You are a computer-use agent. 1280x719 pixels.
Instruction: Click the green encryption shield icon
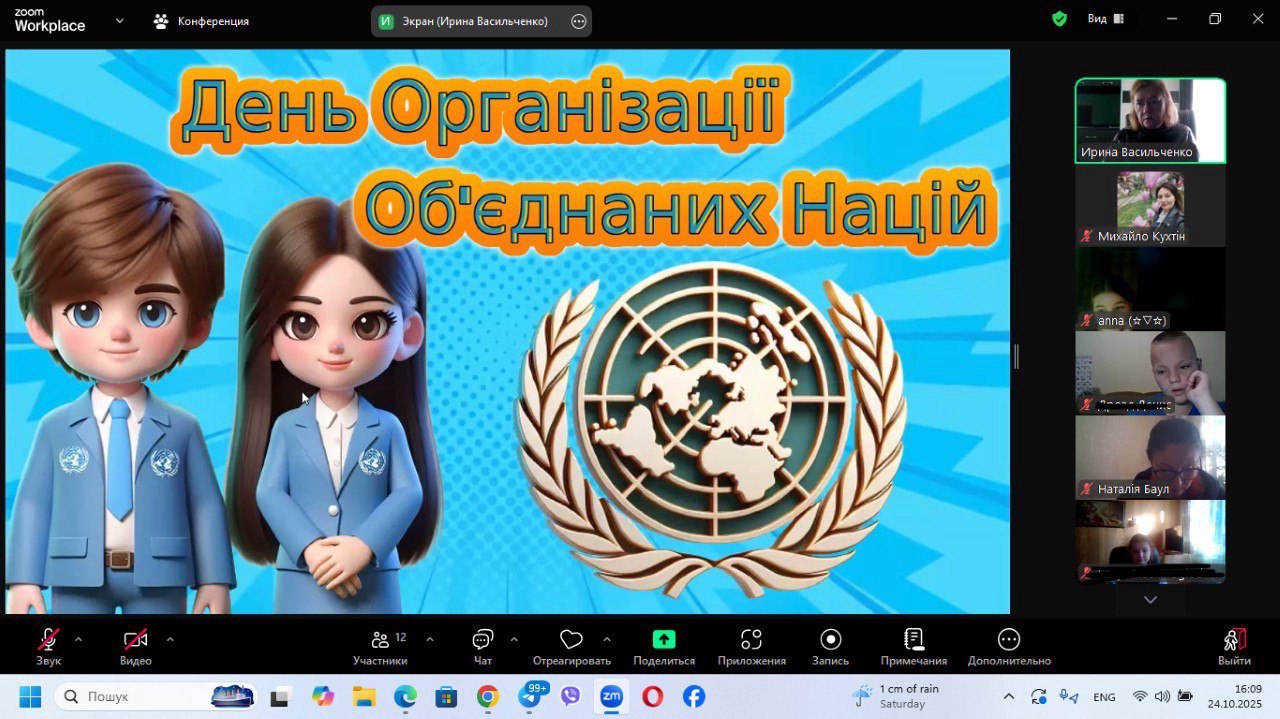point(1059,19)
